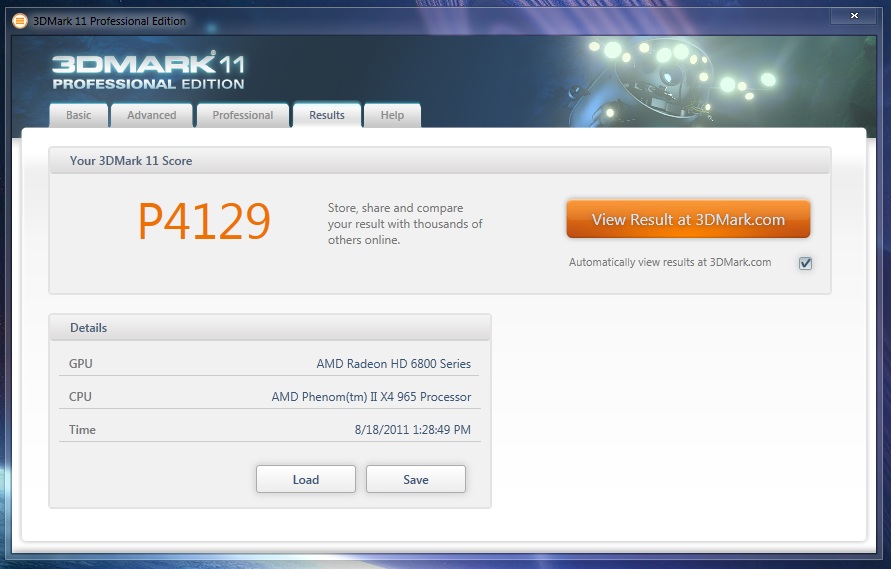
Task: Click the 'Store, share and compare' description text
Action: pyautogui.click(x=405, y=224)
